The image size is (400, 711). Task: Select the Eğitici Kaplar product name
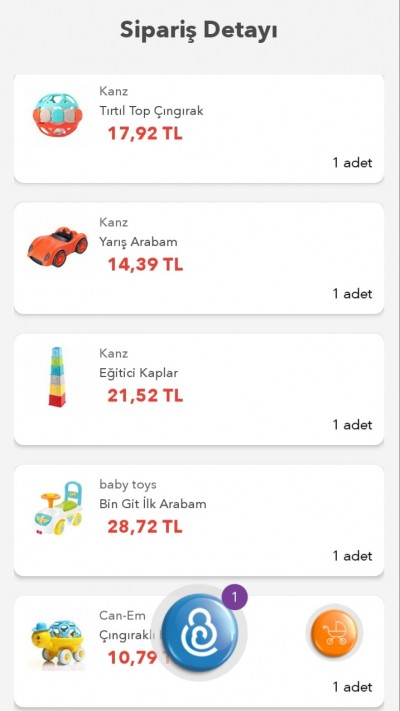[139, 373]
